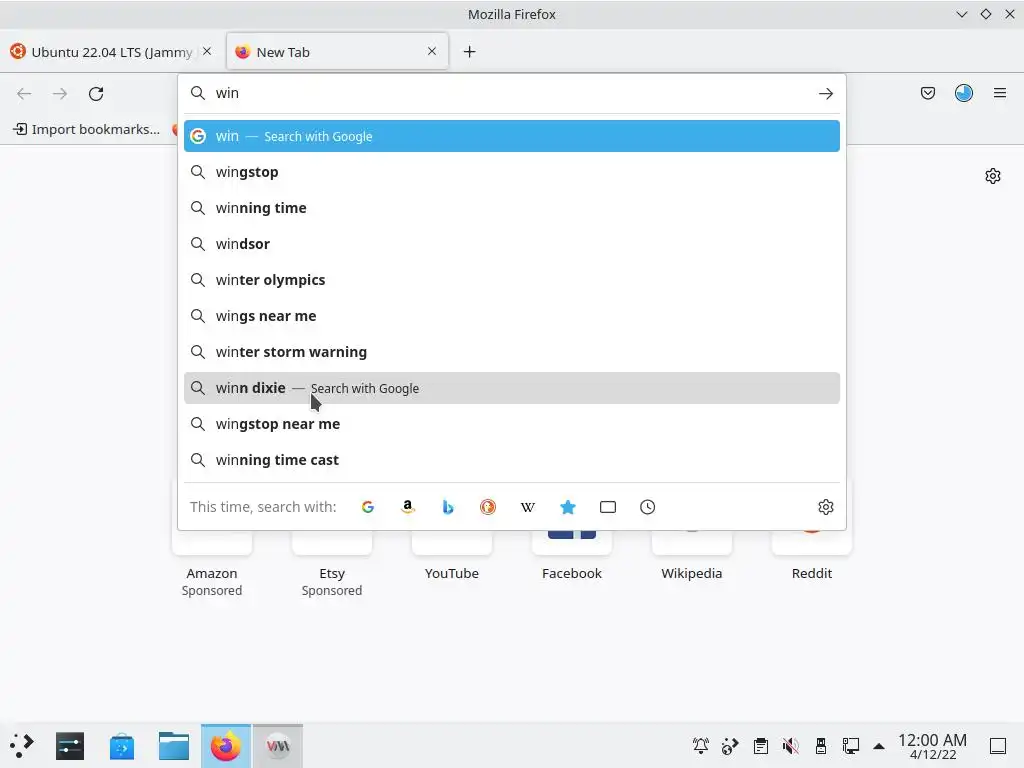Select the 'wings near me' suggestion

click(x=512, y=315)
